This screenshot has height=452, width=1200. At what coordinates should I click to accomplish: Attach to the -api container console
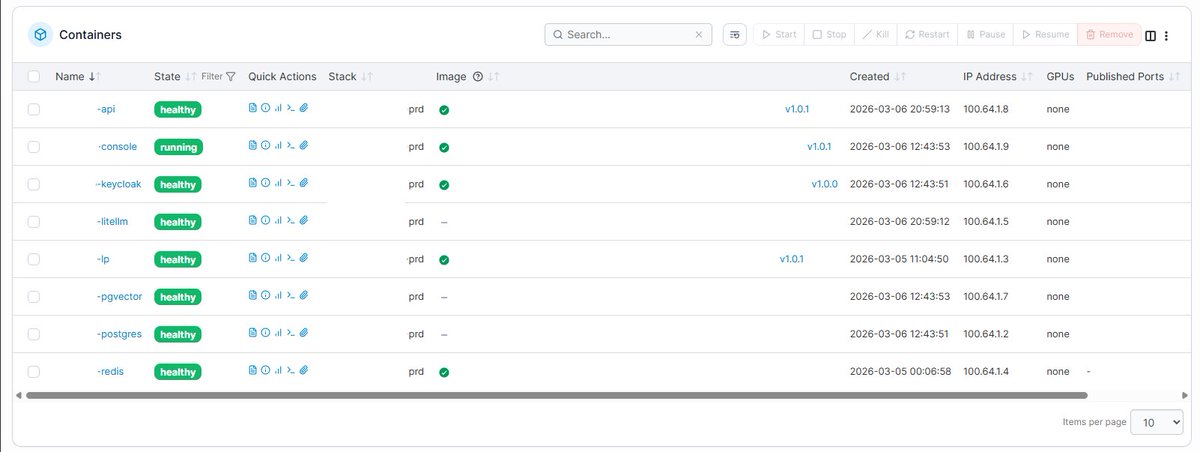point(304,108)
